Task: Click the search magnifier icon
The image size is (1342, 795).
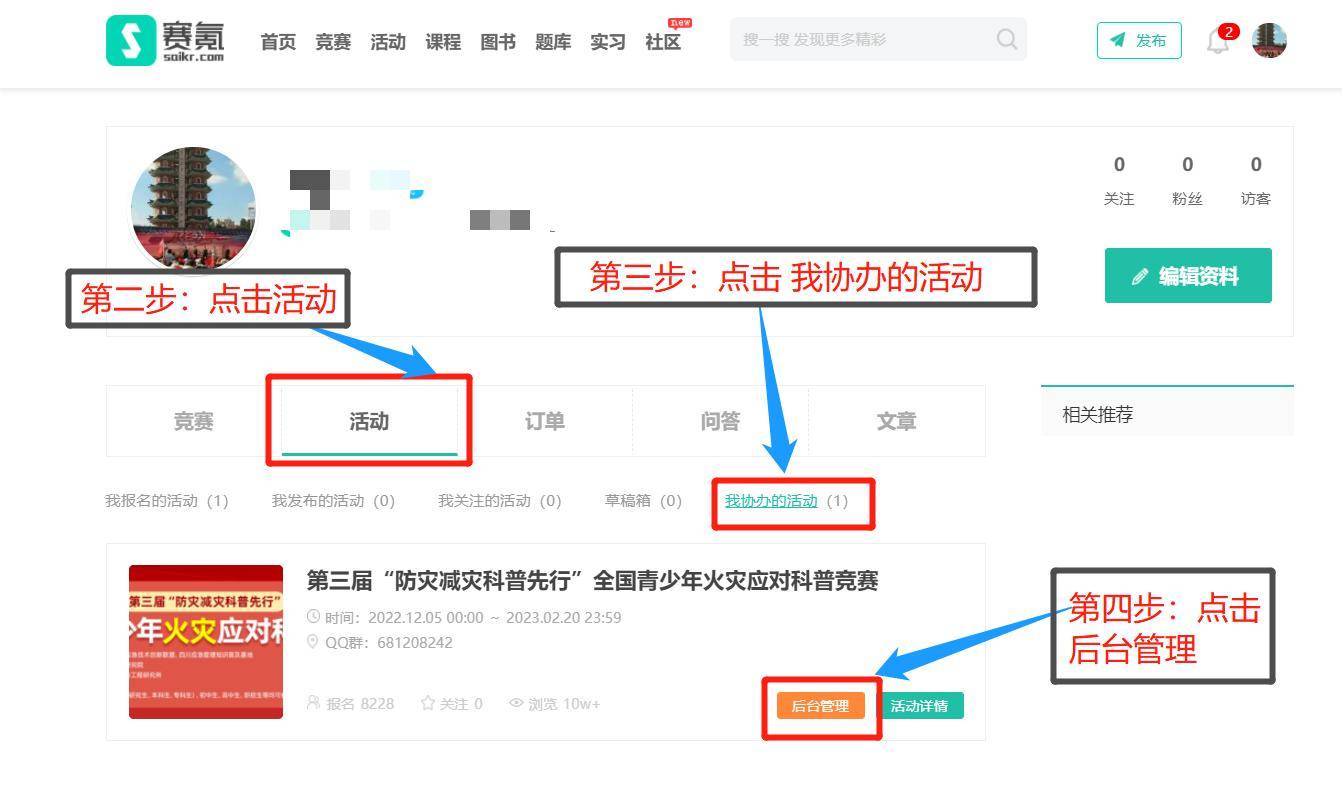Action: (x=1006, y=40)
